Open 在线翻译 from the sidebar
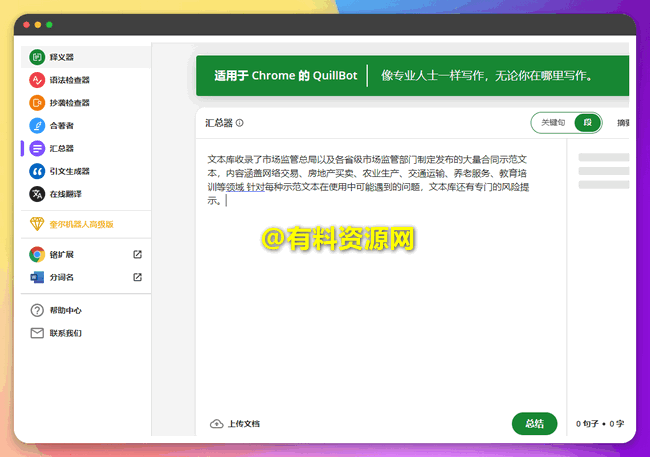The height and width of the screenshot is (457, 650). 86,194
